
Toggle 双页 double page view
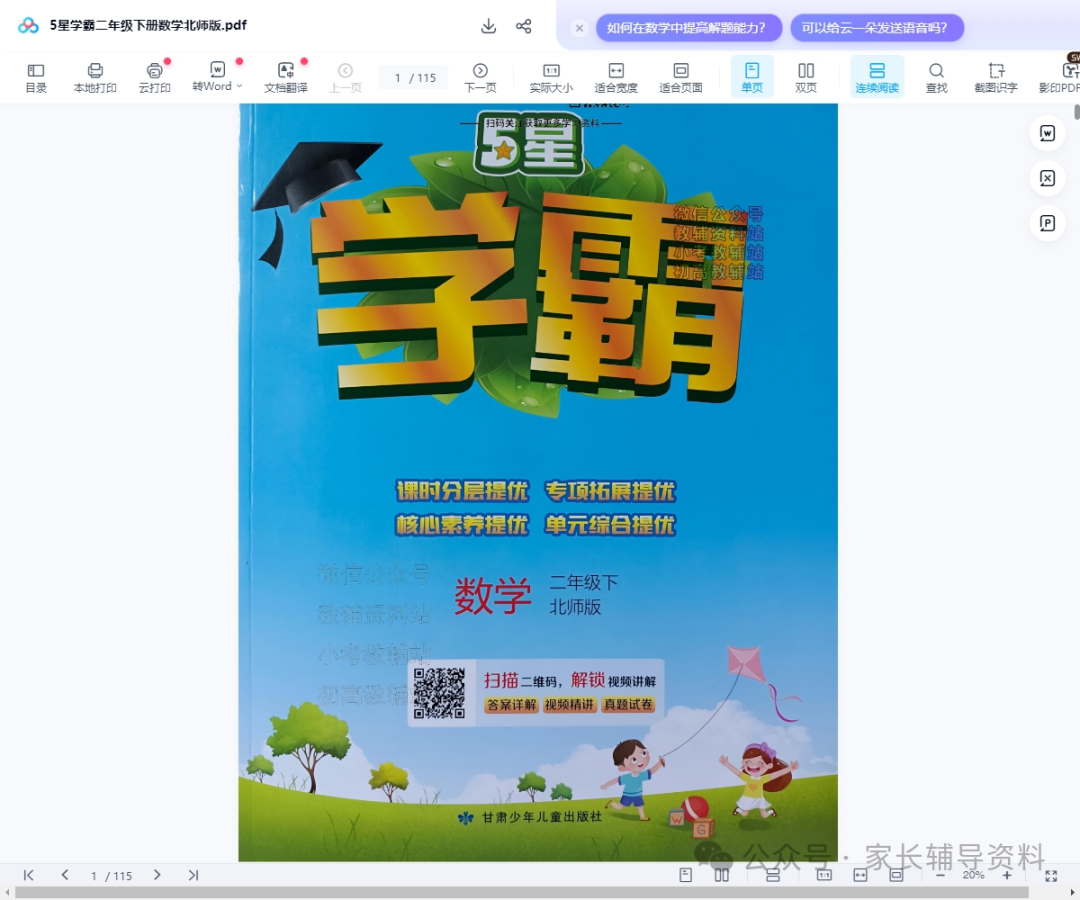pyautogui.click(x=806, y=78)
